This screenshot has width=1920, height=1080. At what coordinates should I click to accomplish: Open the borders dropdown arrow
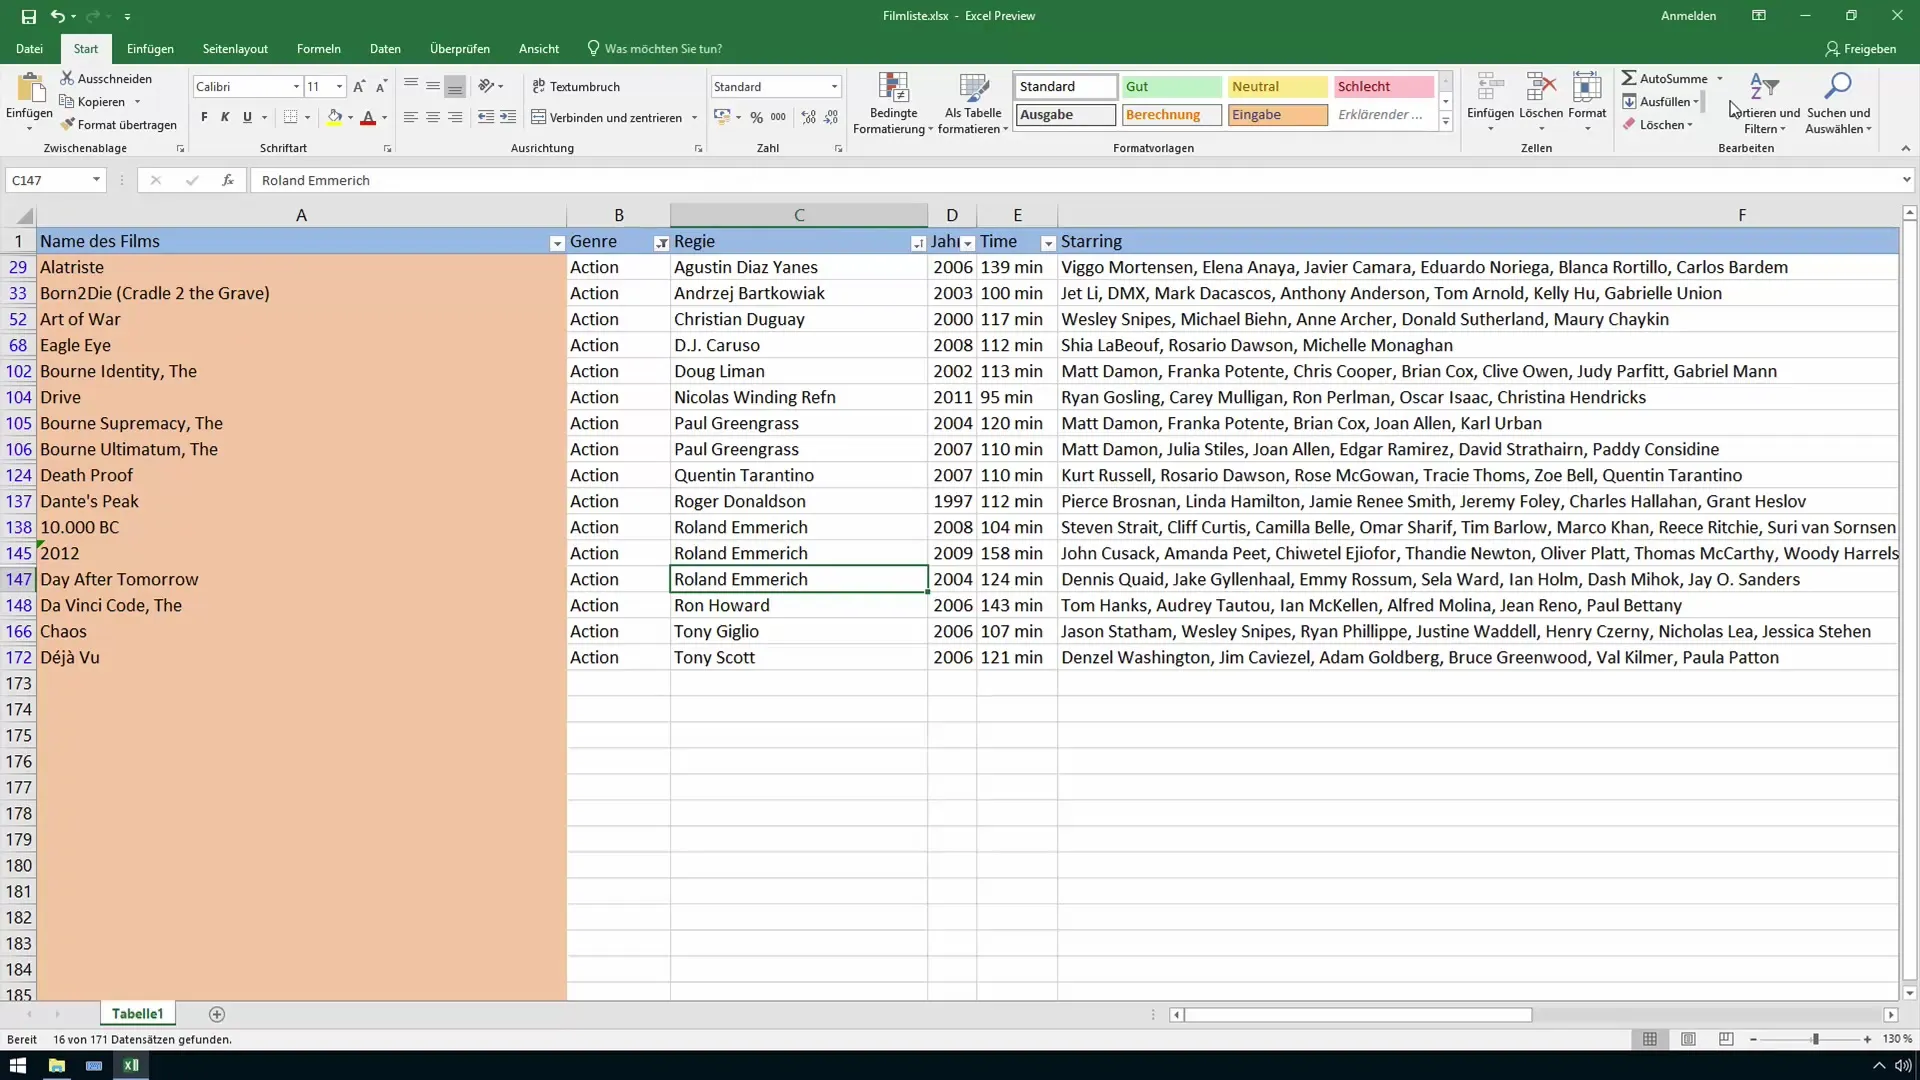(307, 118)
